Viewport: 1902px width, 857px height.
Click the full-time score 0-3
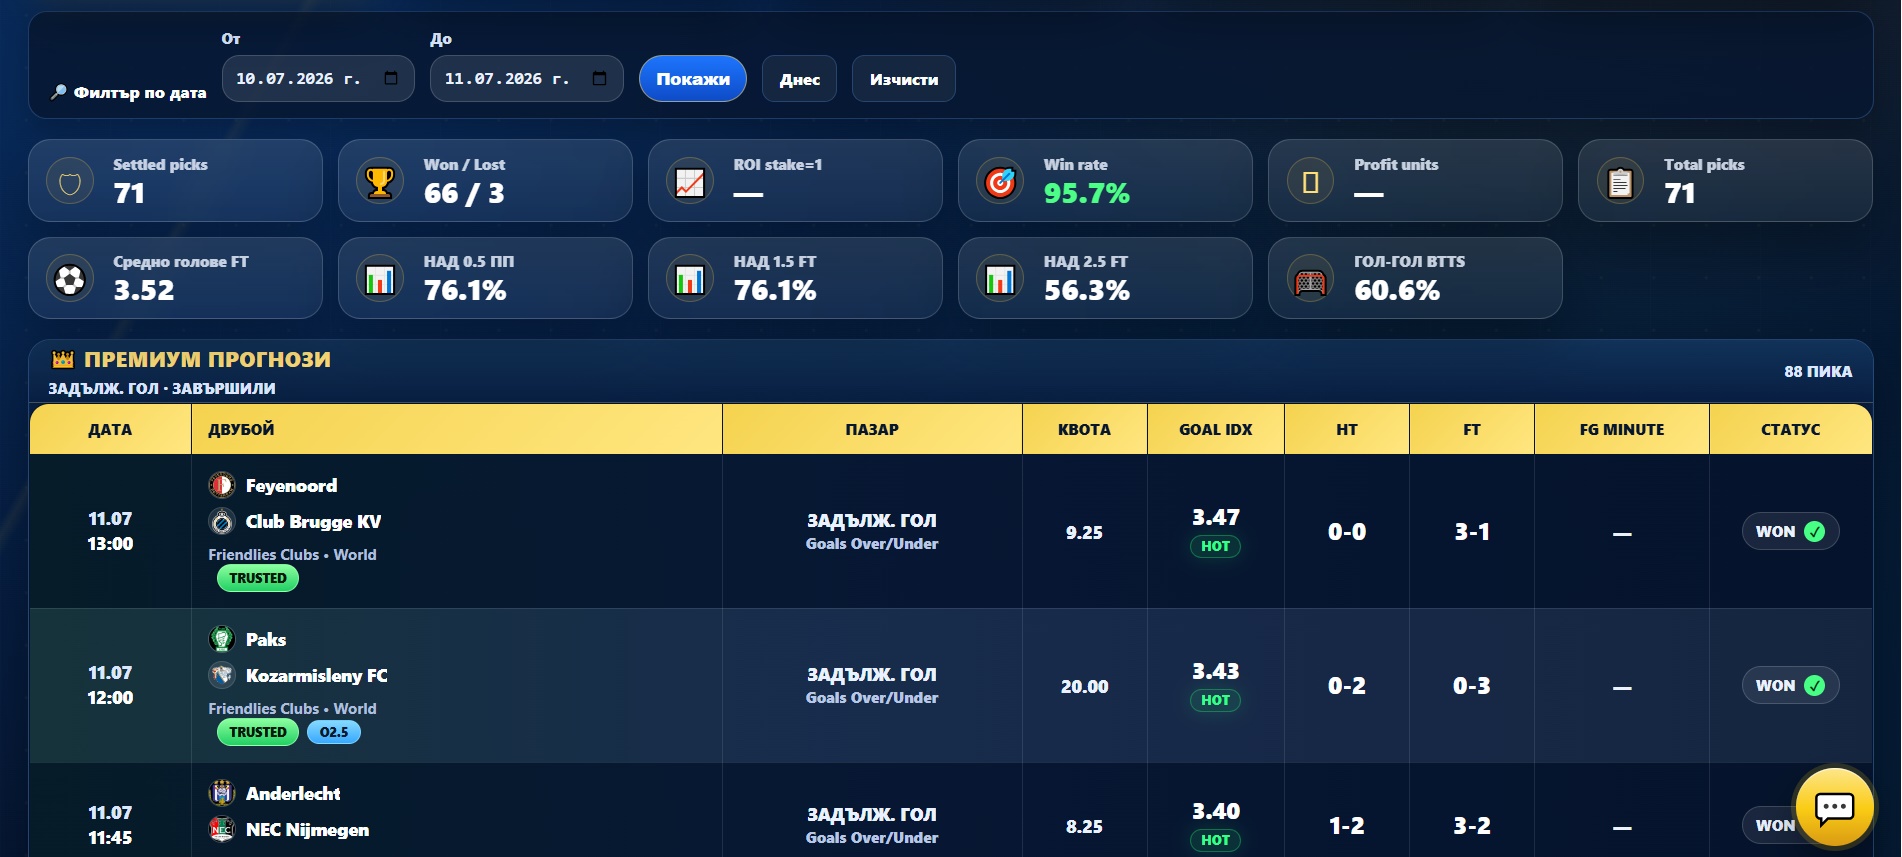coord(1472,686)
